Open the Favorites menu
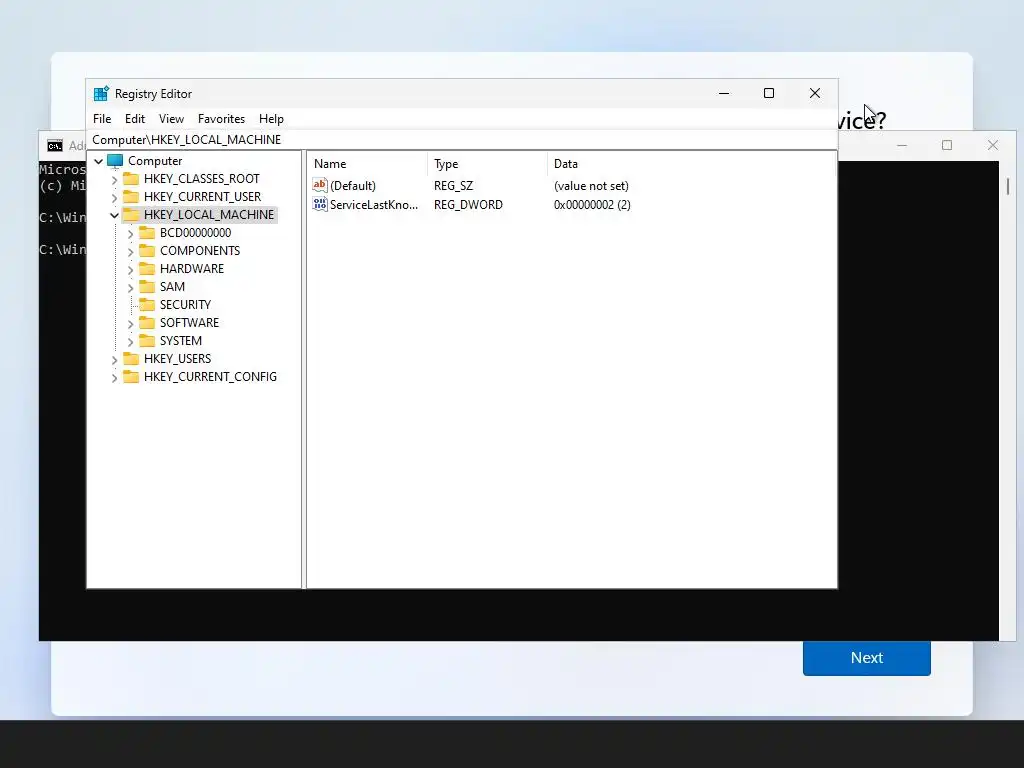1024x768 pixels. pos(221,119)
